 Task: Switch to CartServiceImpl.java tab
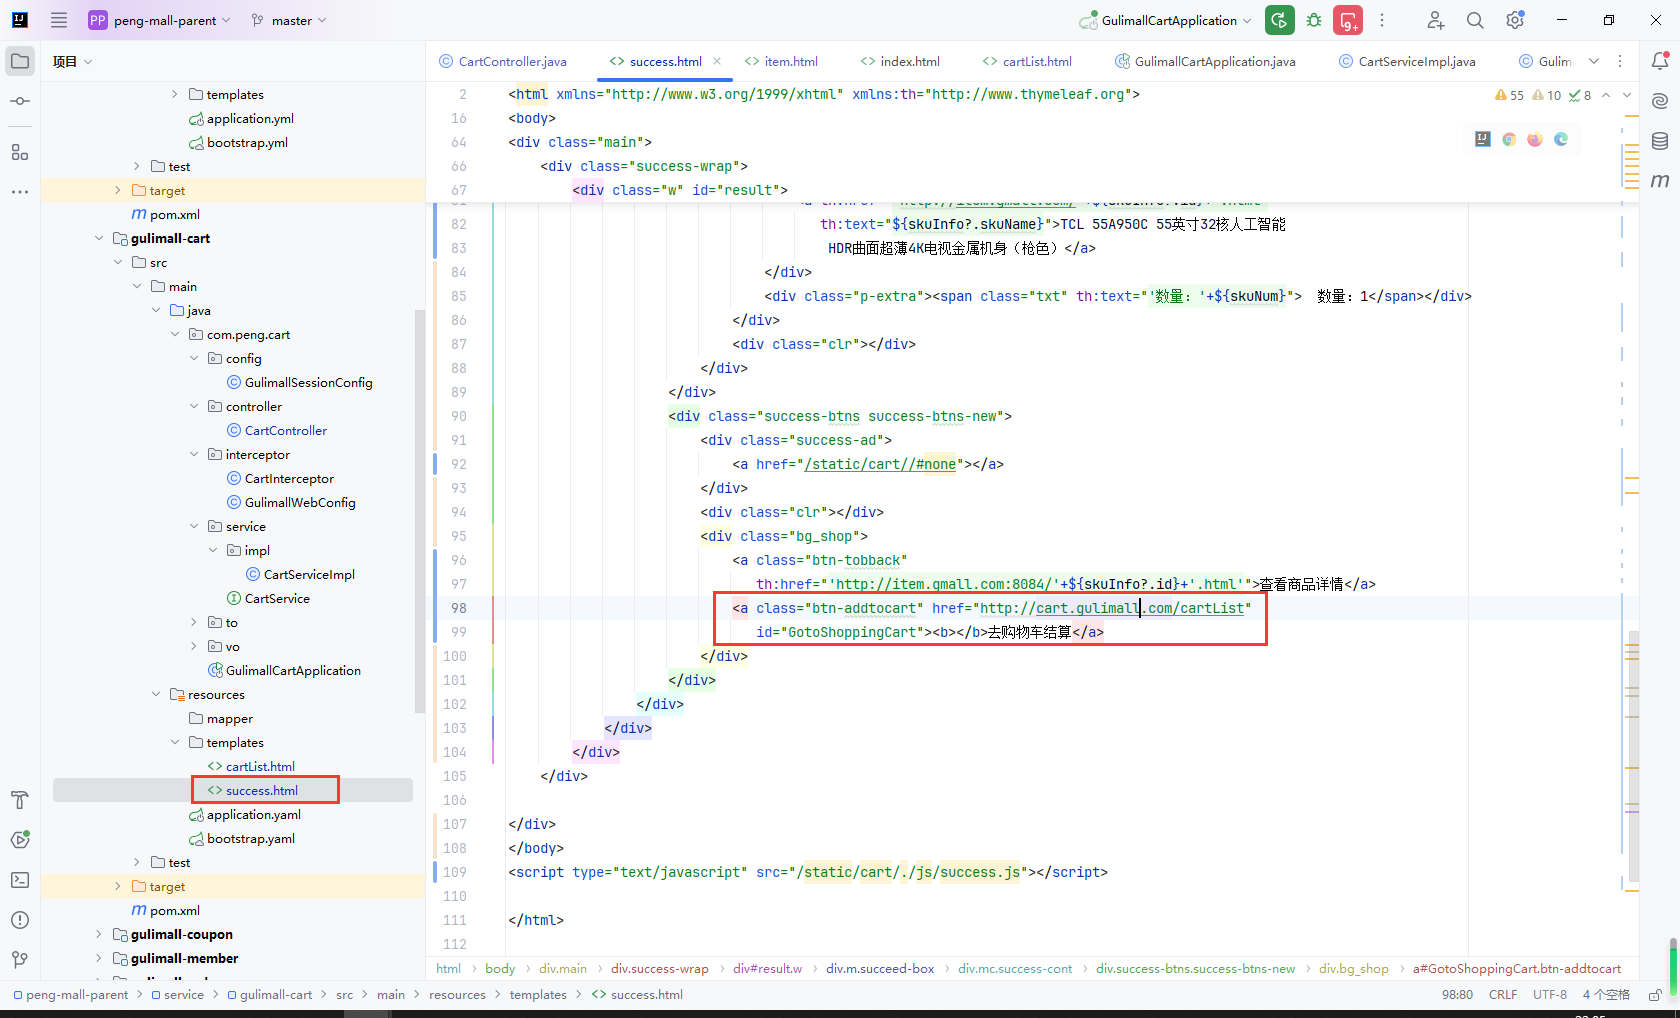1407,61
